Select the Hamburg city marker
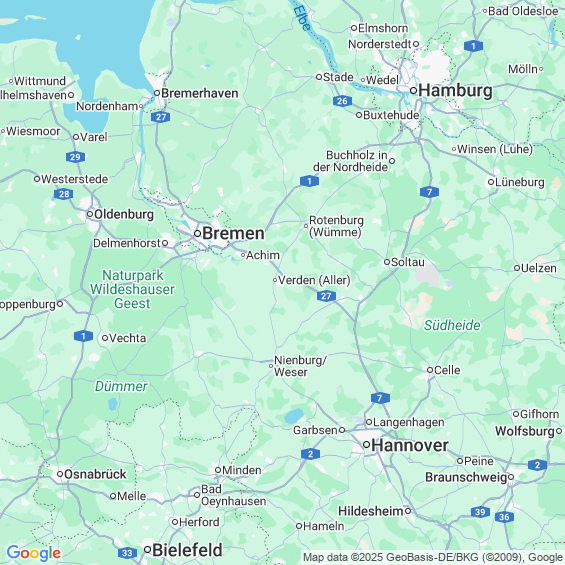Image resolution: width=565 pixels, height=565 pixels. pos(413,90)
